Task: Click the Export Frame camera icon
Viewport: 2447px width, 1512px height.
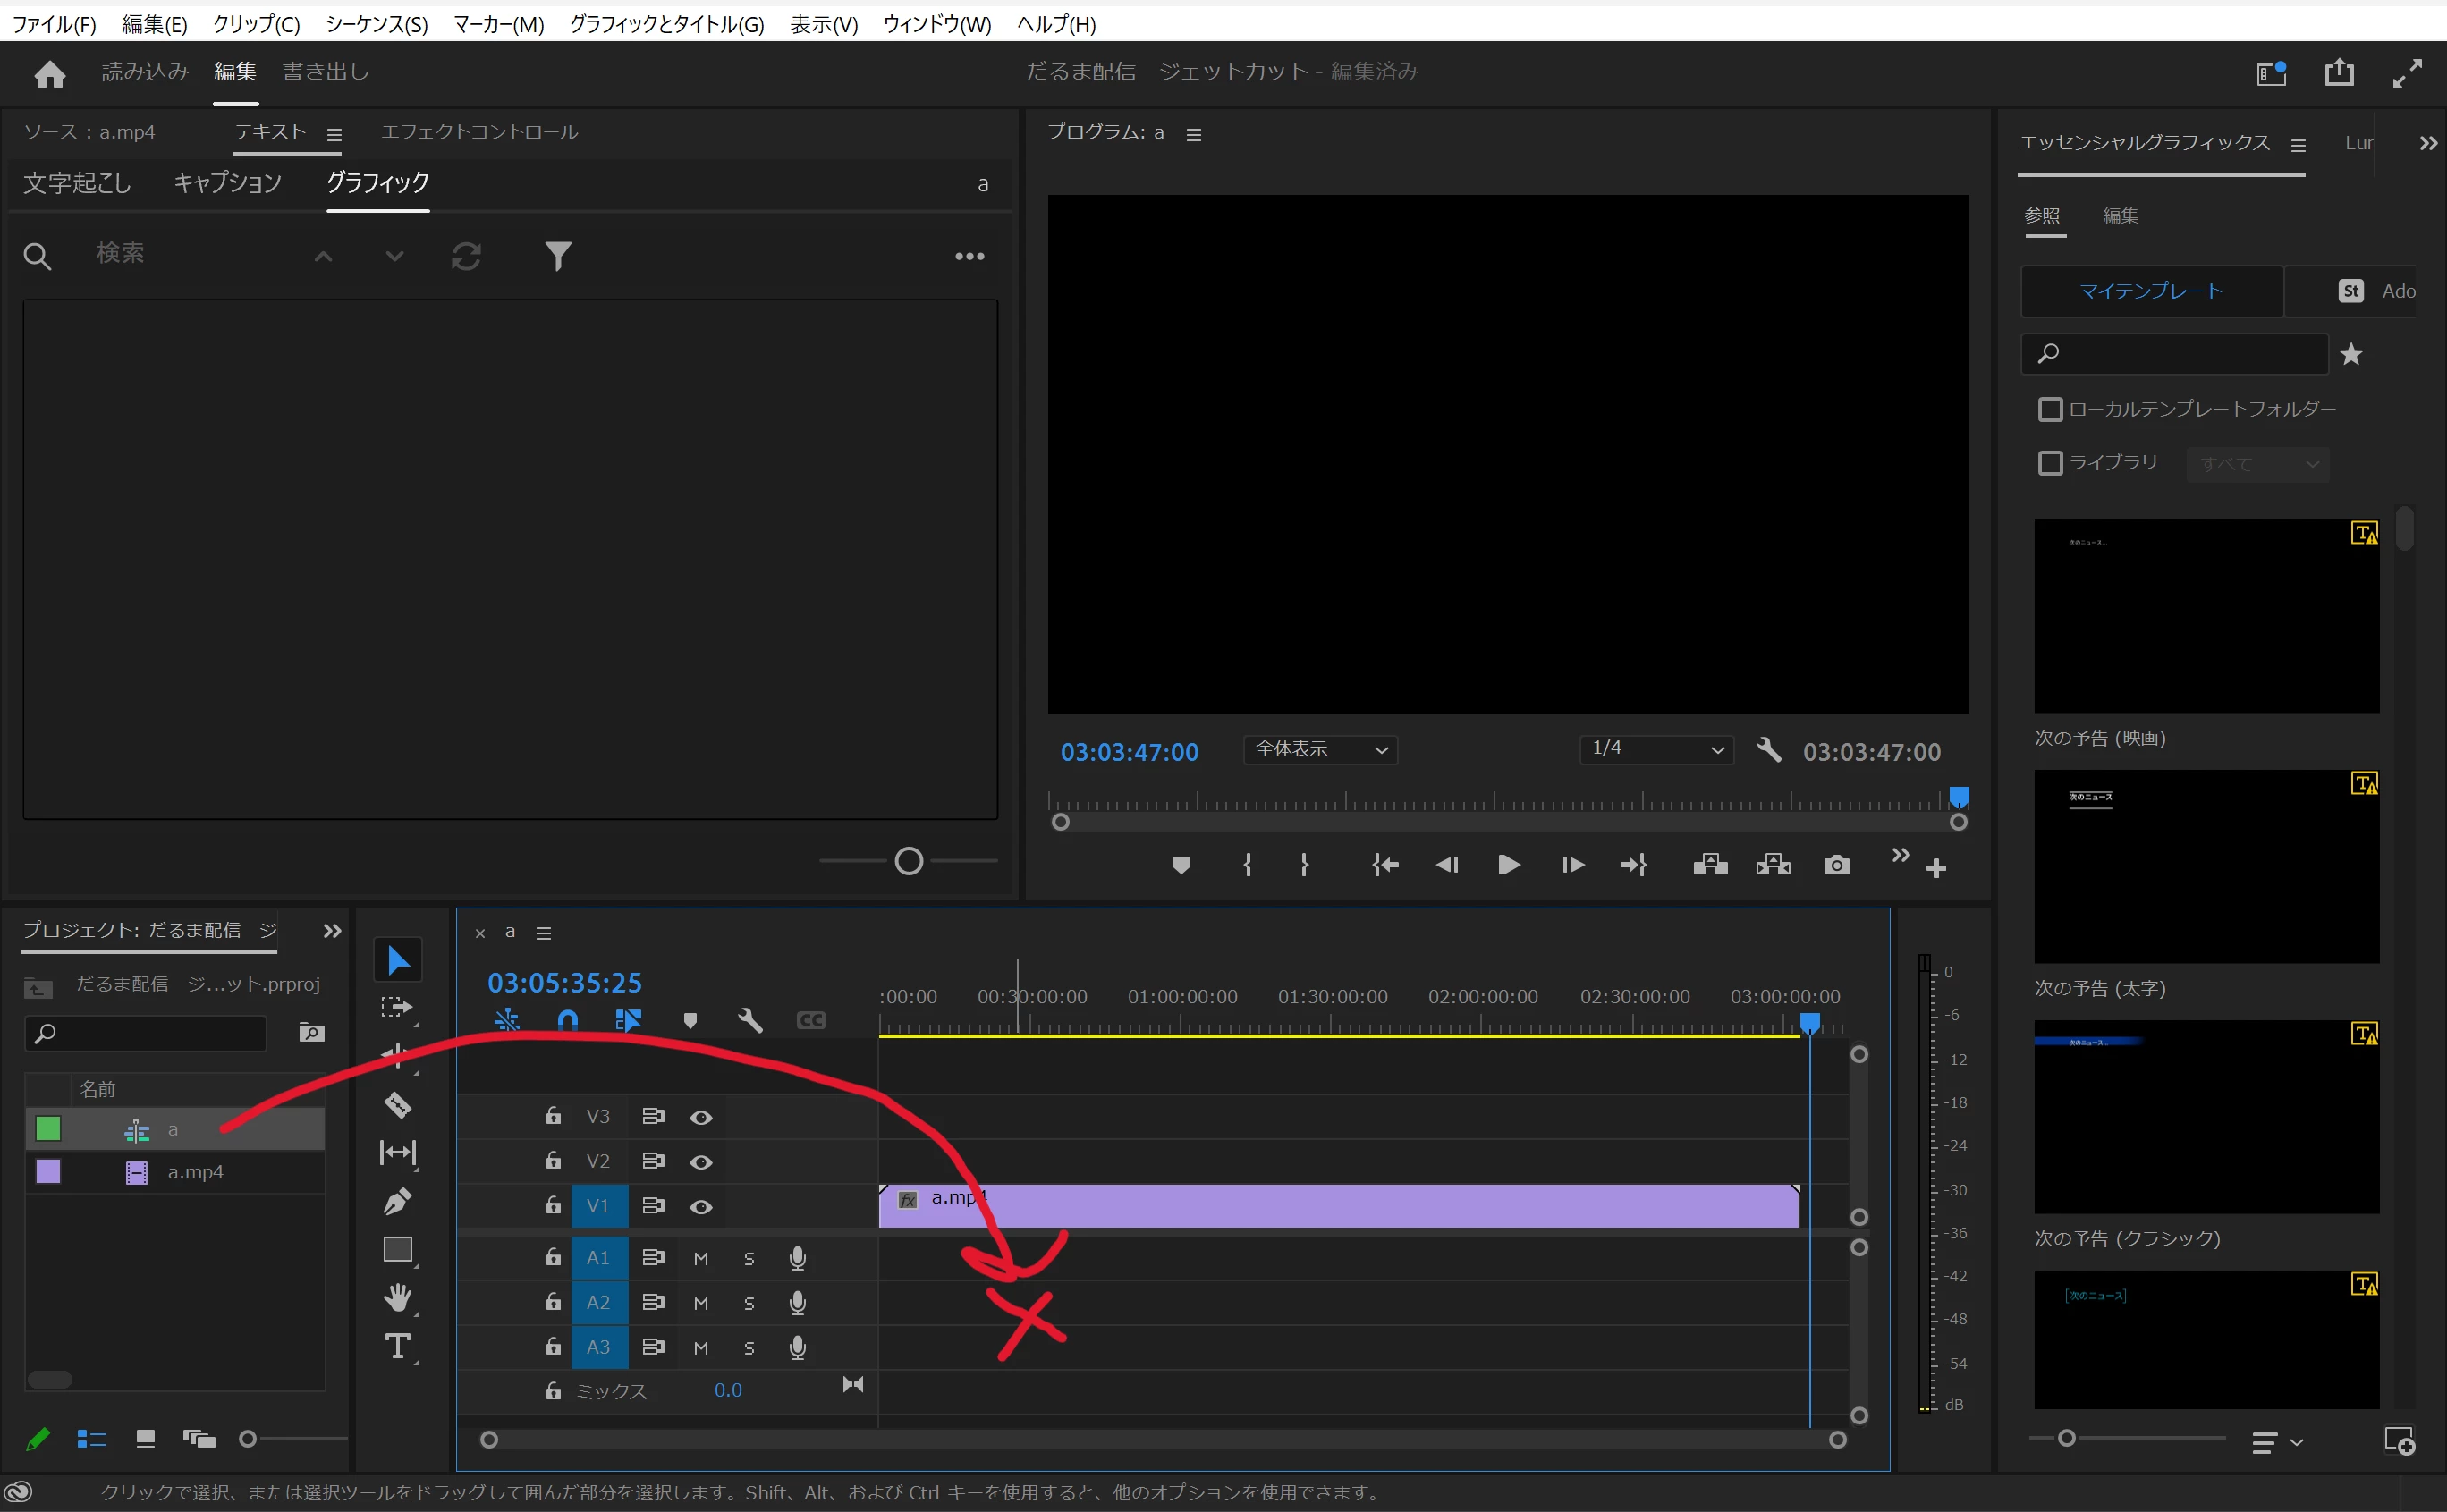Action: 1836,865
